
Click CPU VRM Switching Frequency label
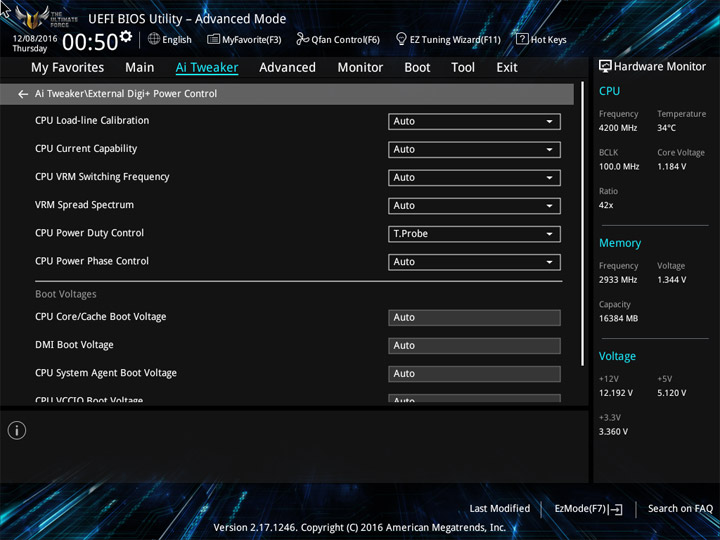click(102, 177)
